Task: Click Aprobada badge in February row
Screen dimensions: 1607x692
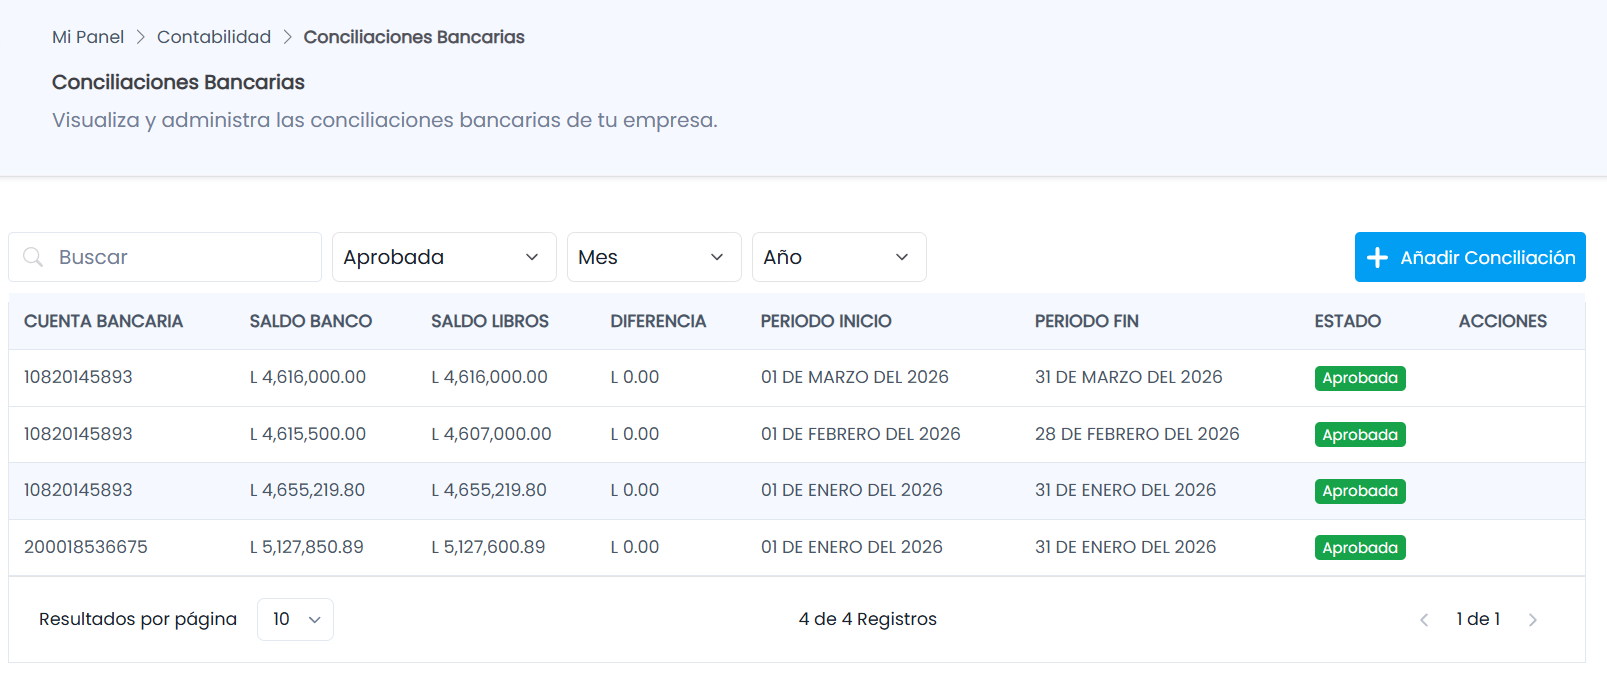Action: tap(1360, 435)
